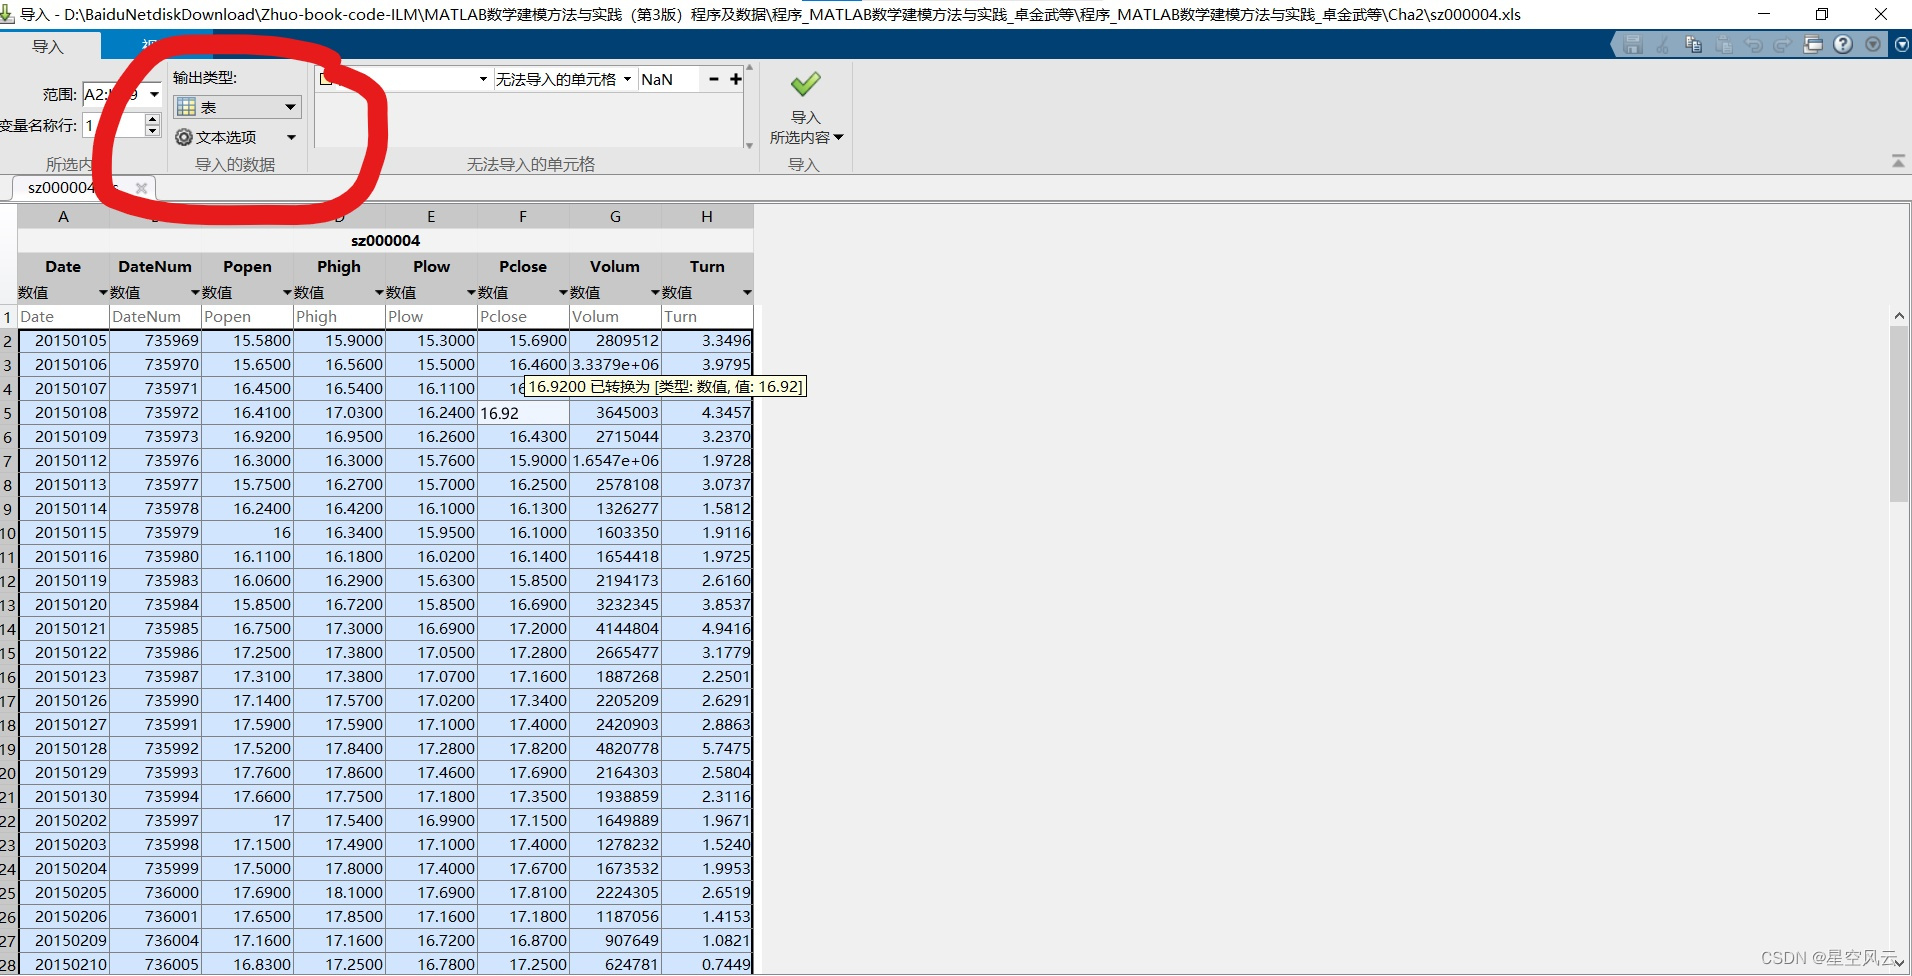Expand the 文本选项 dropdown arrow
The width and height of the screenshot is (1912, 976).
291,137
